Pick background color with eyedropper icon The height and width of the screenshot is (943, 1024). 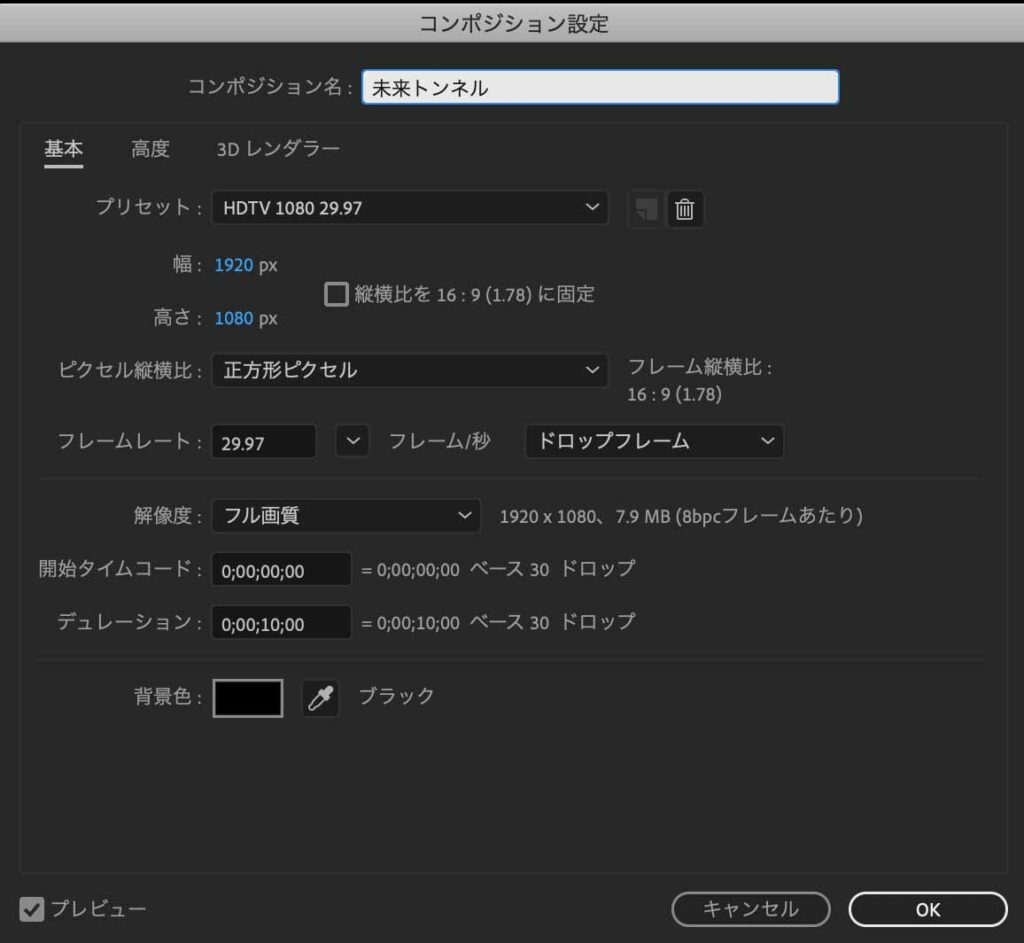321,698
